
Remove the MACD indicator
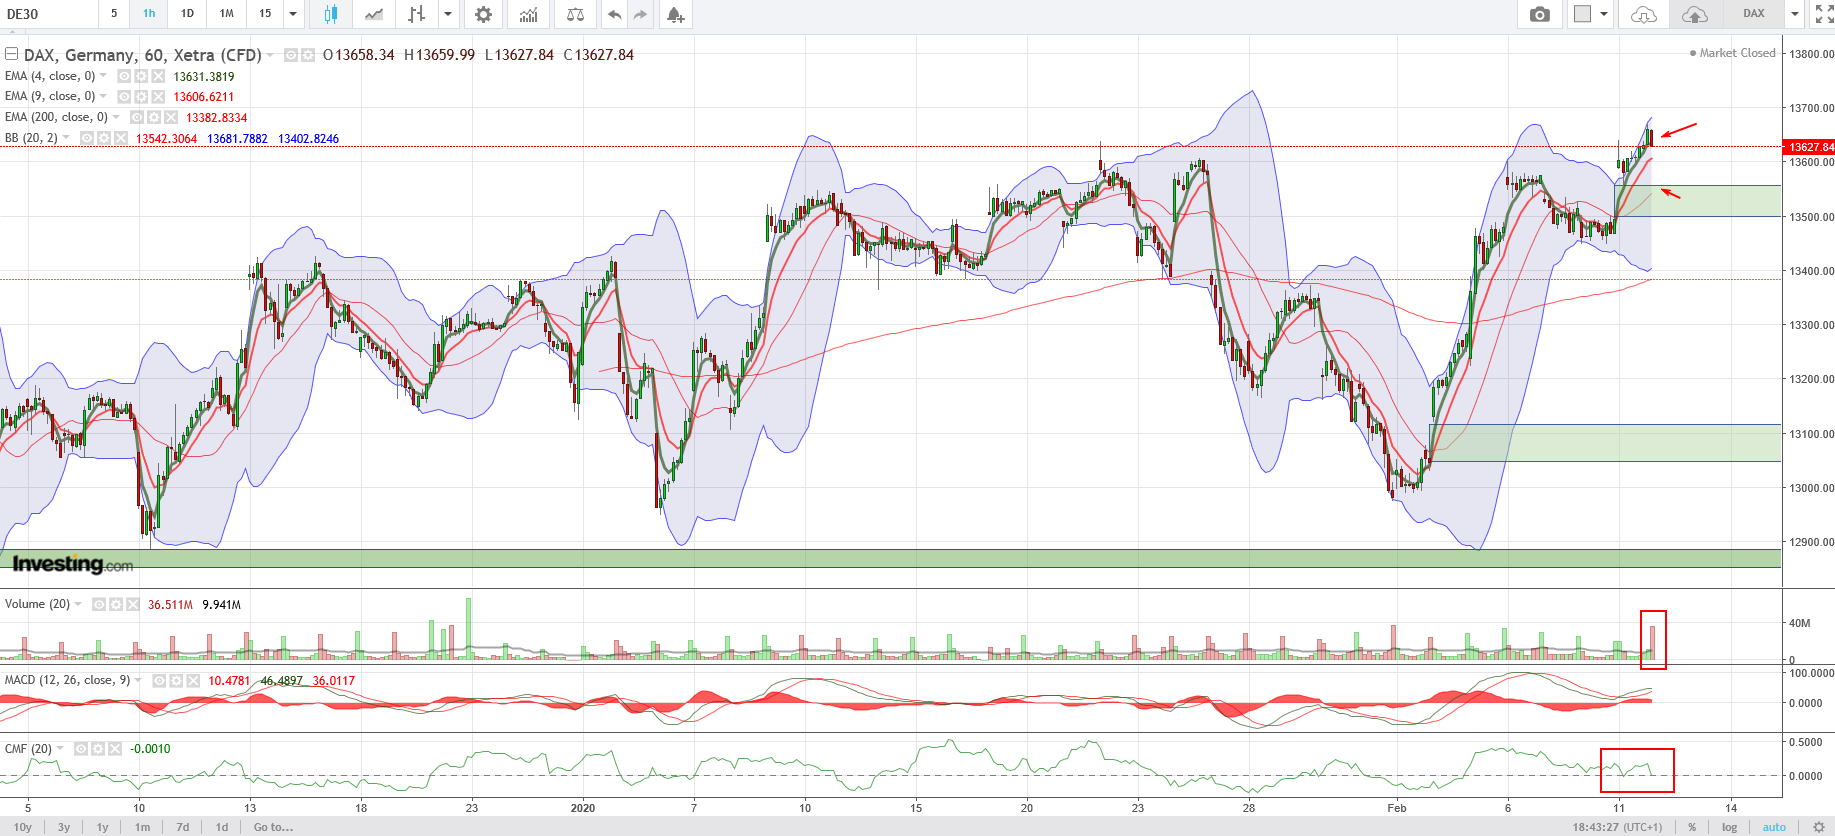(193, 680)
